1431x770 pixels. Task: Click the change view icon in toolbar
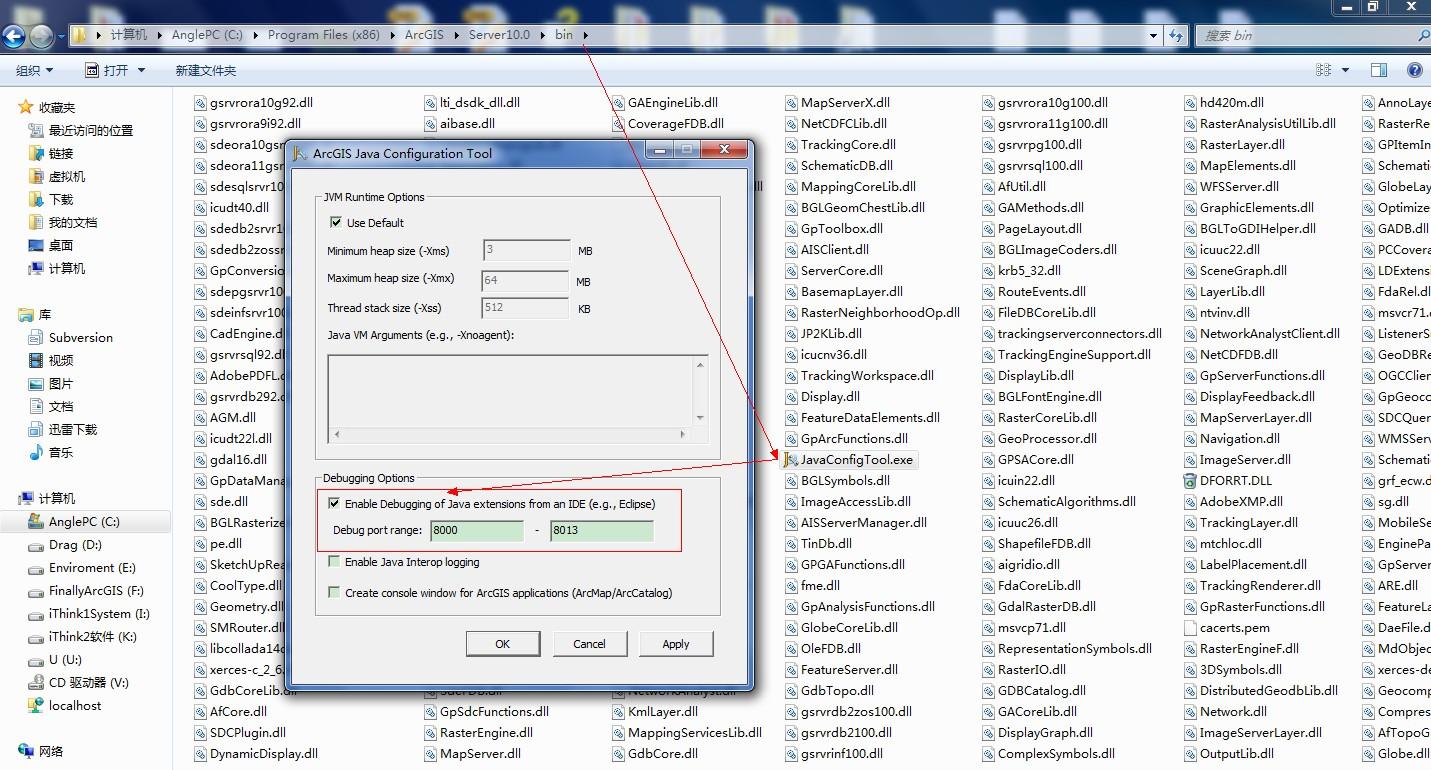(1324, 70)
